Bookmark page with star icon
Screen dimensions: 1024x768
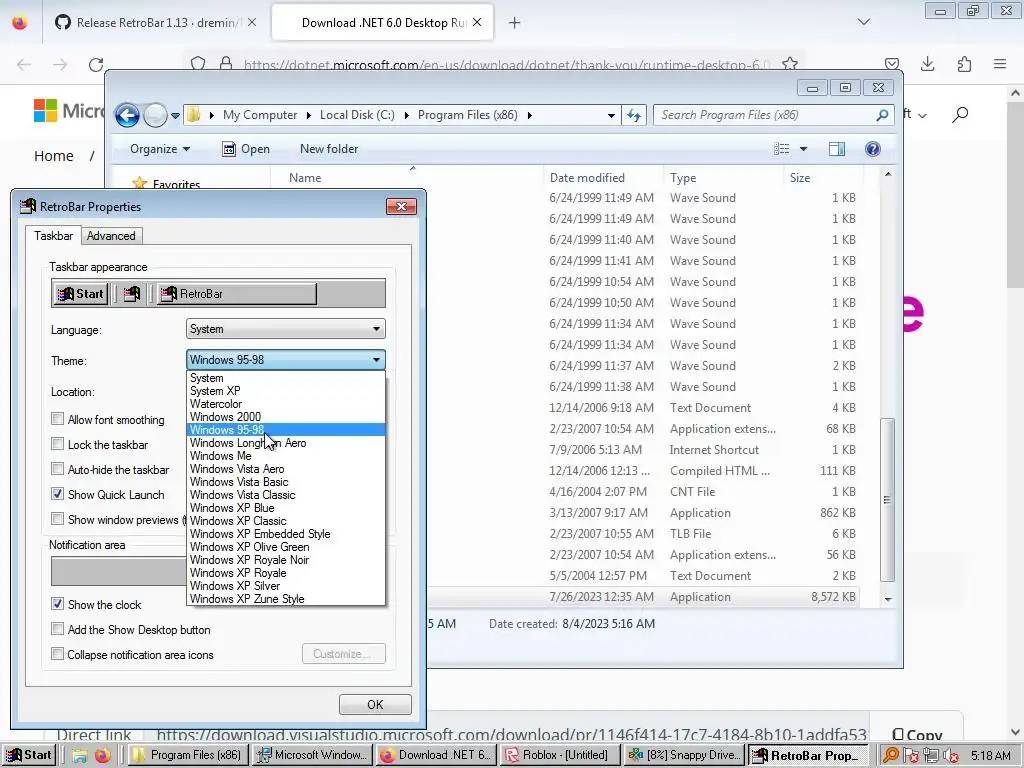tap(790, 63)
